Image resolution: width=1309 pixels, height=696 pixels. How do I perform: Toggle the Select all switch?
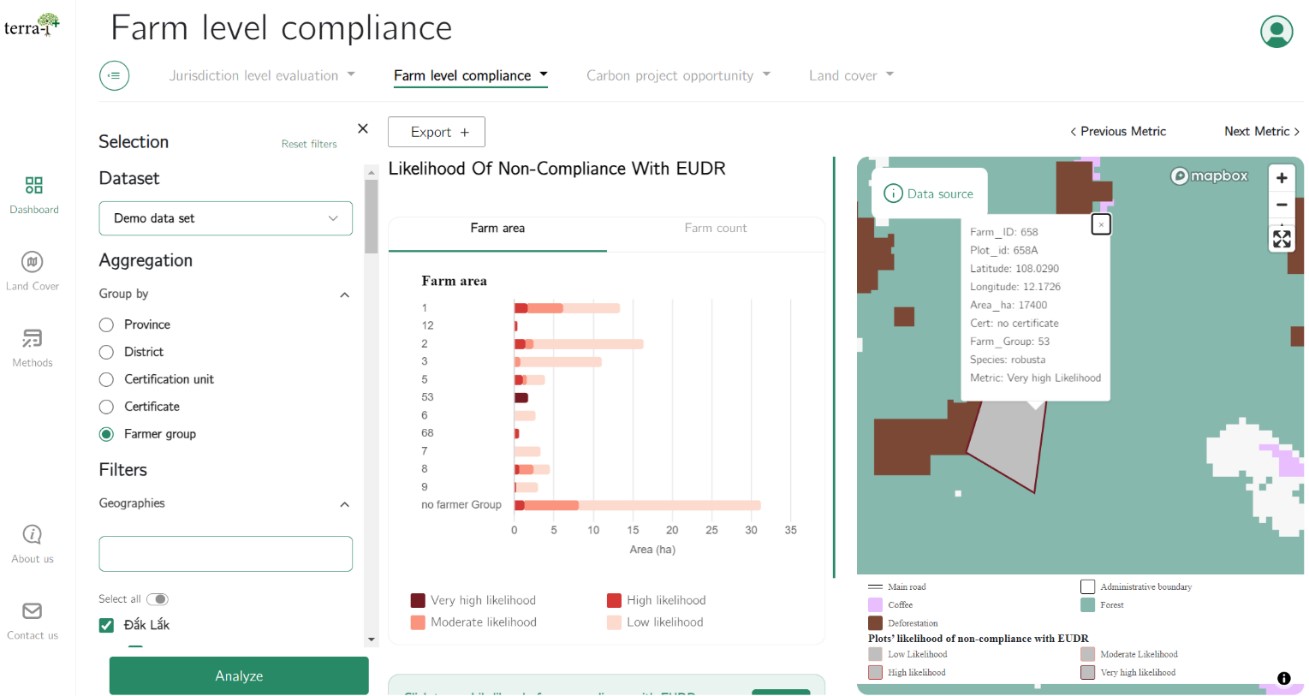157,599
